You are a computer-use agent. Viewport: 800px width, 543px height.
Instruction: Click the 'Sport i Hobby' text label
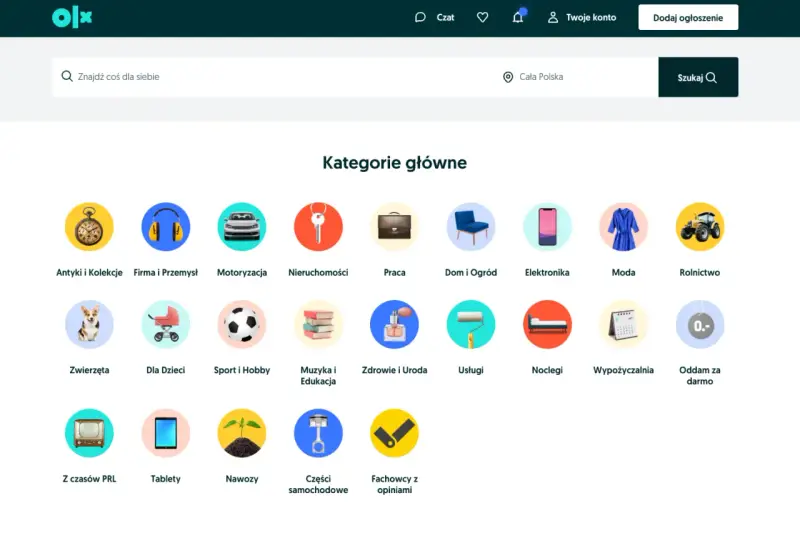pos(242,370)
